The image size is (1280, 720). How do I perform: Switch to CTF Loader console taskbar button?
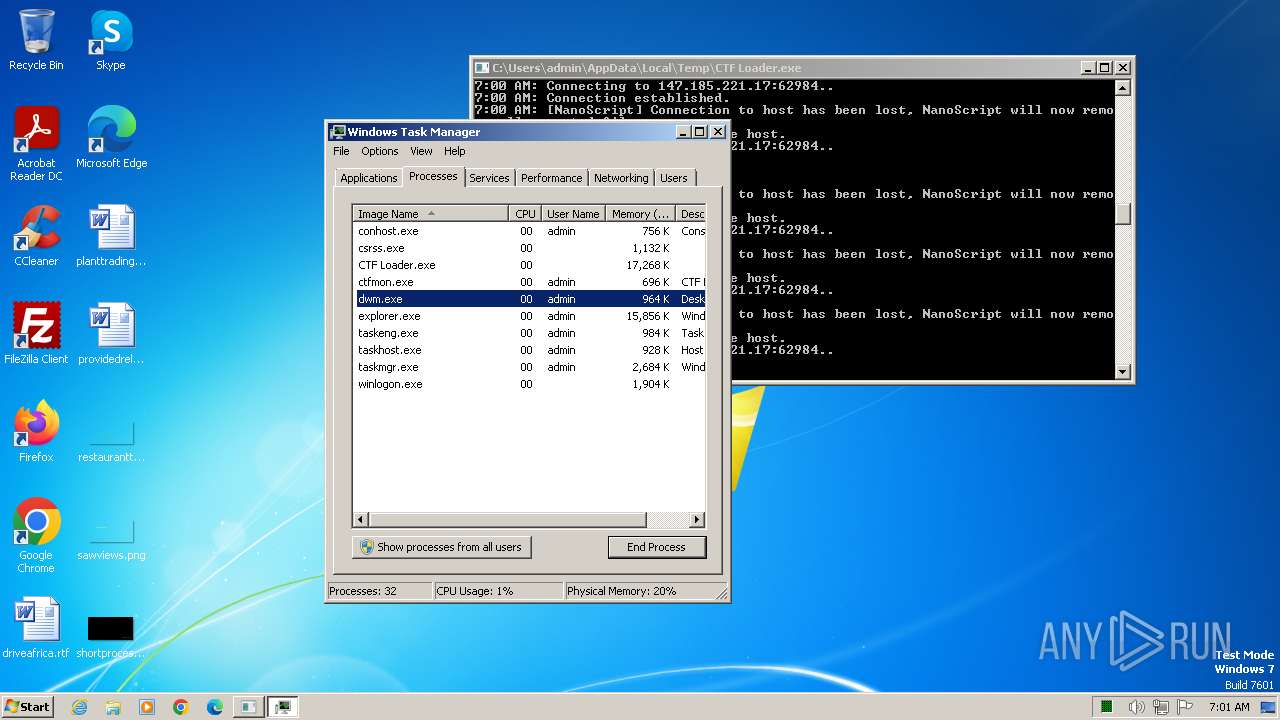(248, 707)
